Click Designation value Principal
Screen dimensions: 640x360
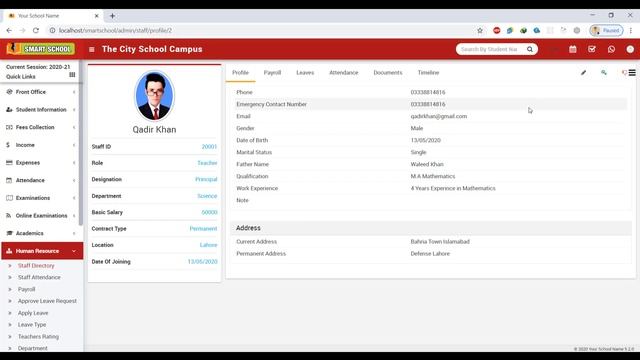click(206, 180)
